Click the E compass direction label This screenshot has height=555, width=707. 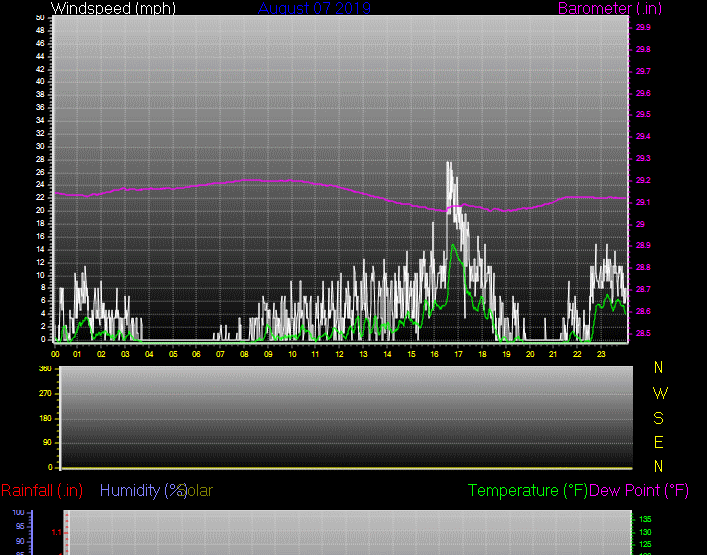point(658,443)
